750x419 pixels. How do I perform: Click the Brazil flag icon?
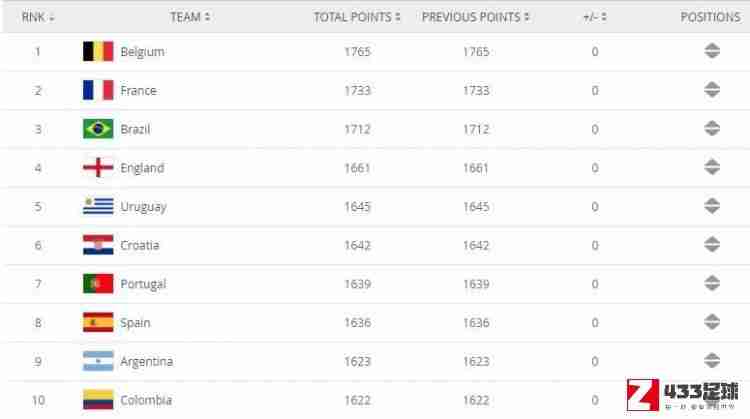click(x=98, y=129)
